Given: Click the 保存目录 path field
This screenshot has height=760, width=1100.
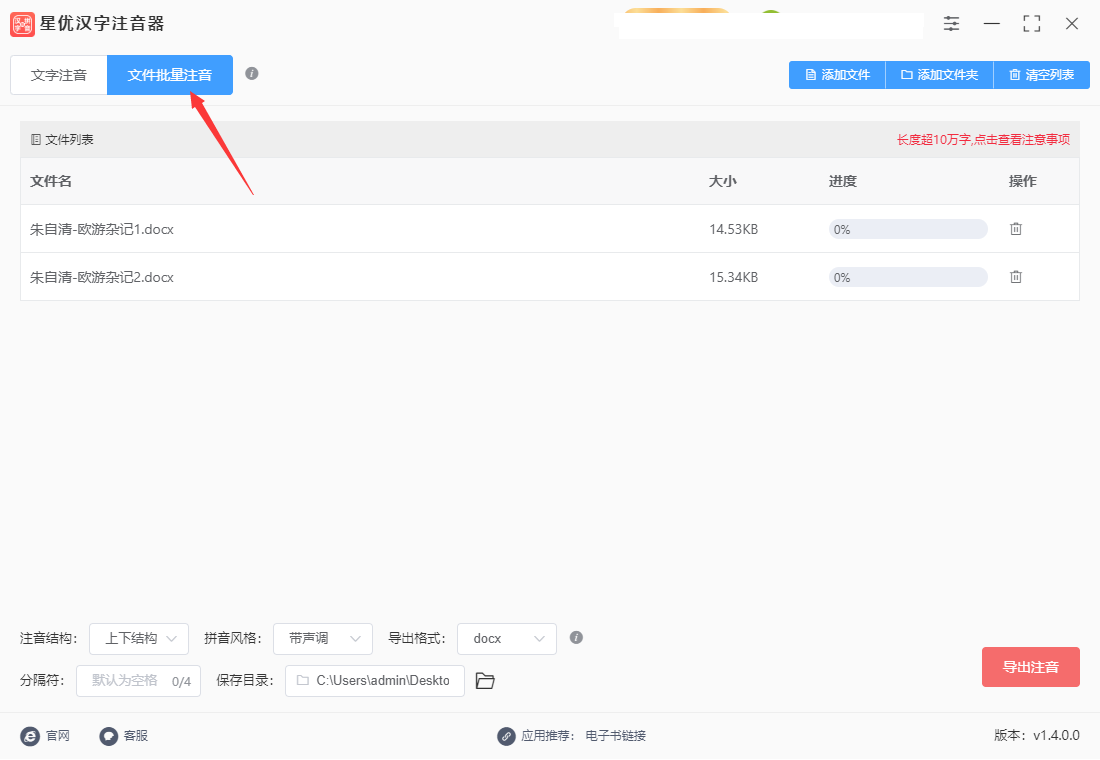Looking at the screenshot, I should (375, 681).
